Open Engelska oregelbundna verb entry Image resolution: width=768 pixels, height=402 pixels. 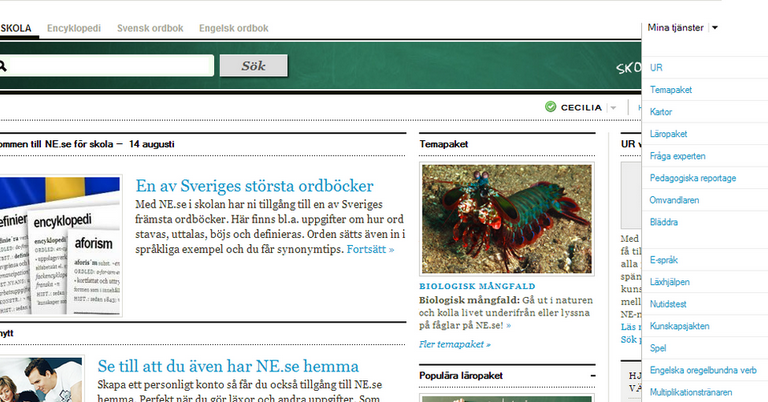pos(705,370)
